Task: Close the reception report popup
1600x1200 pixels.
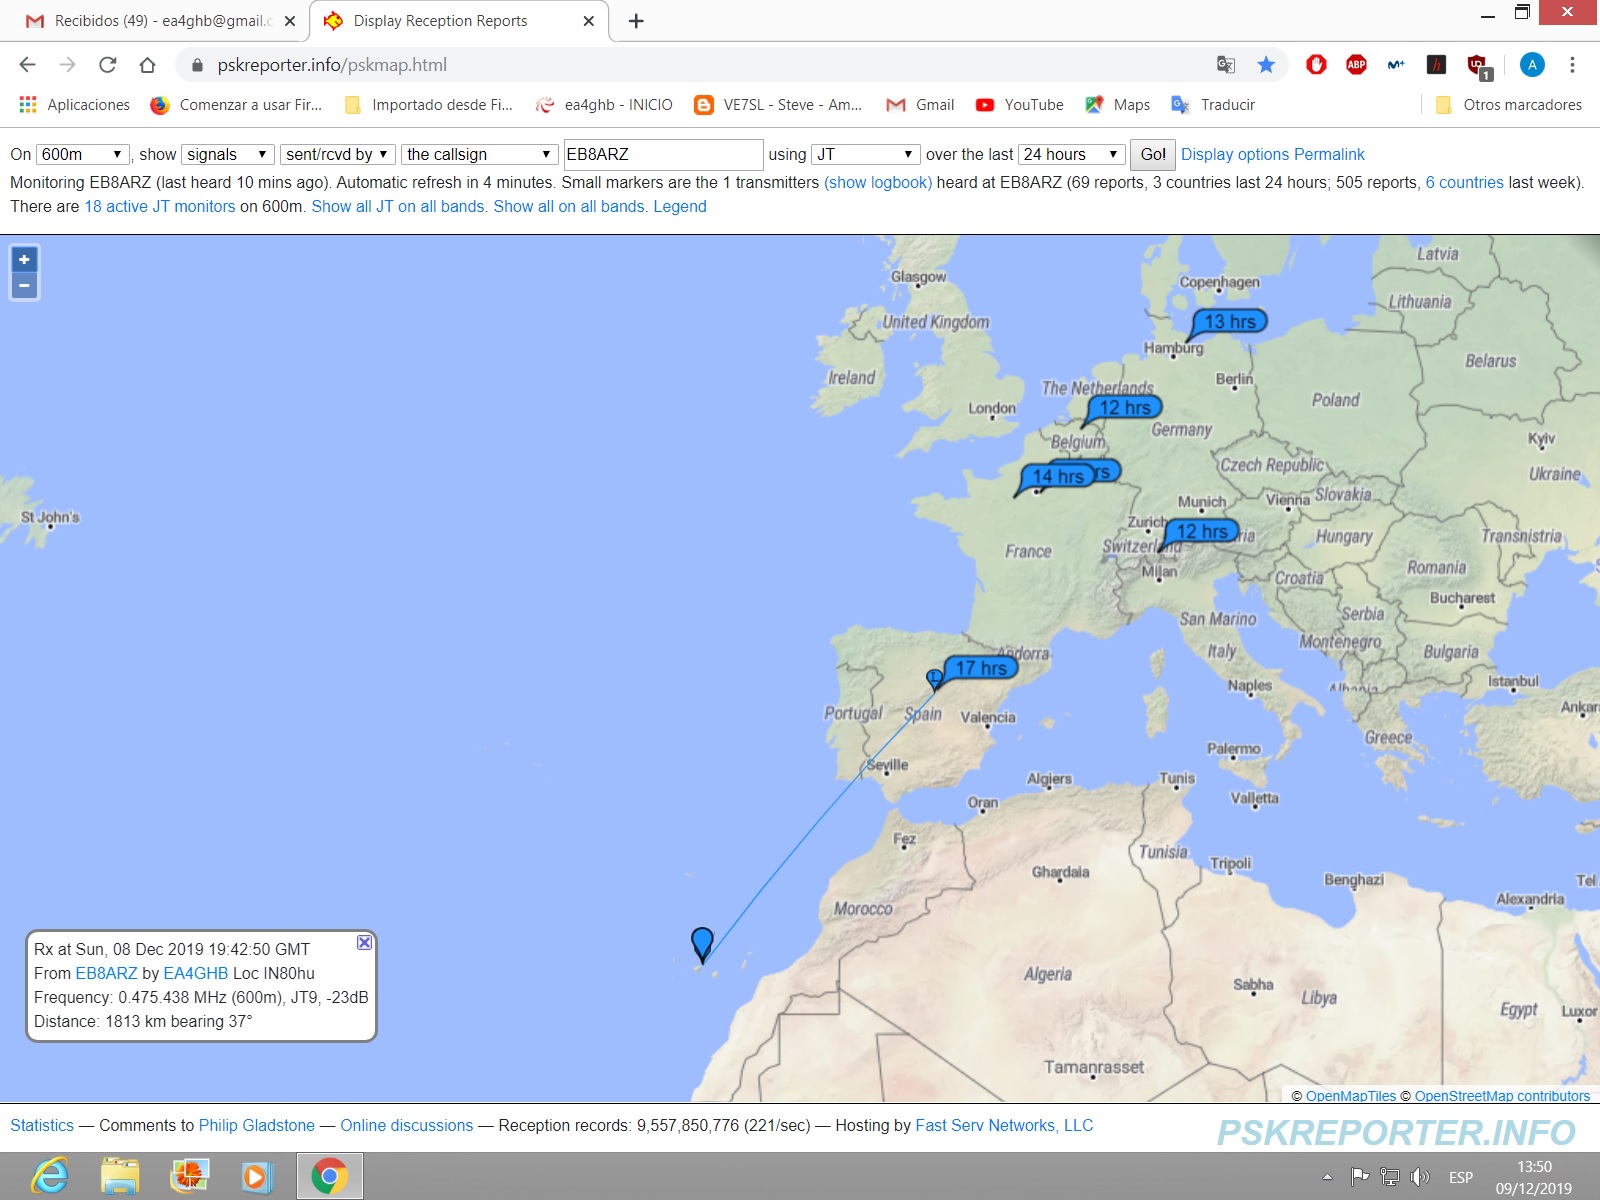Action: (x=364, y=942)
